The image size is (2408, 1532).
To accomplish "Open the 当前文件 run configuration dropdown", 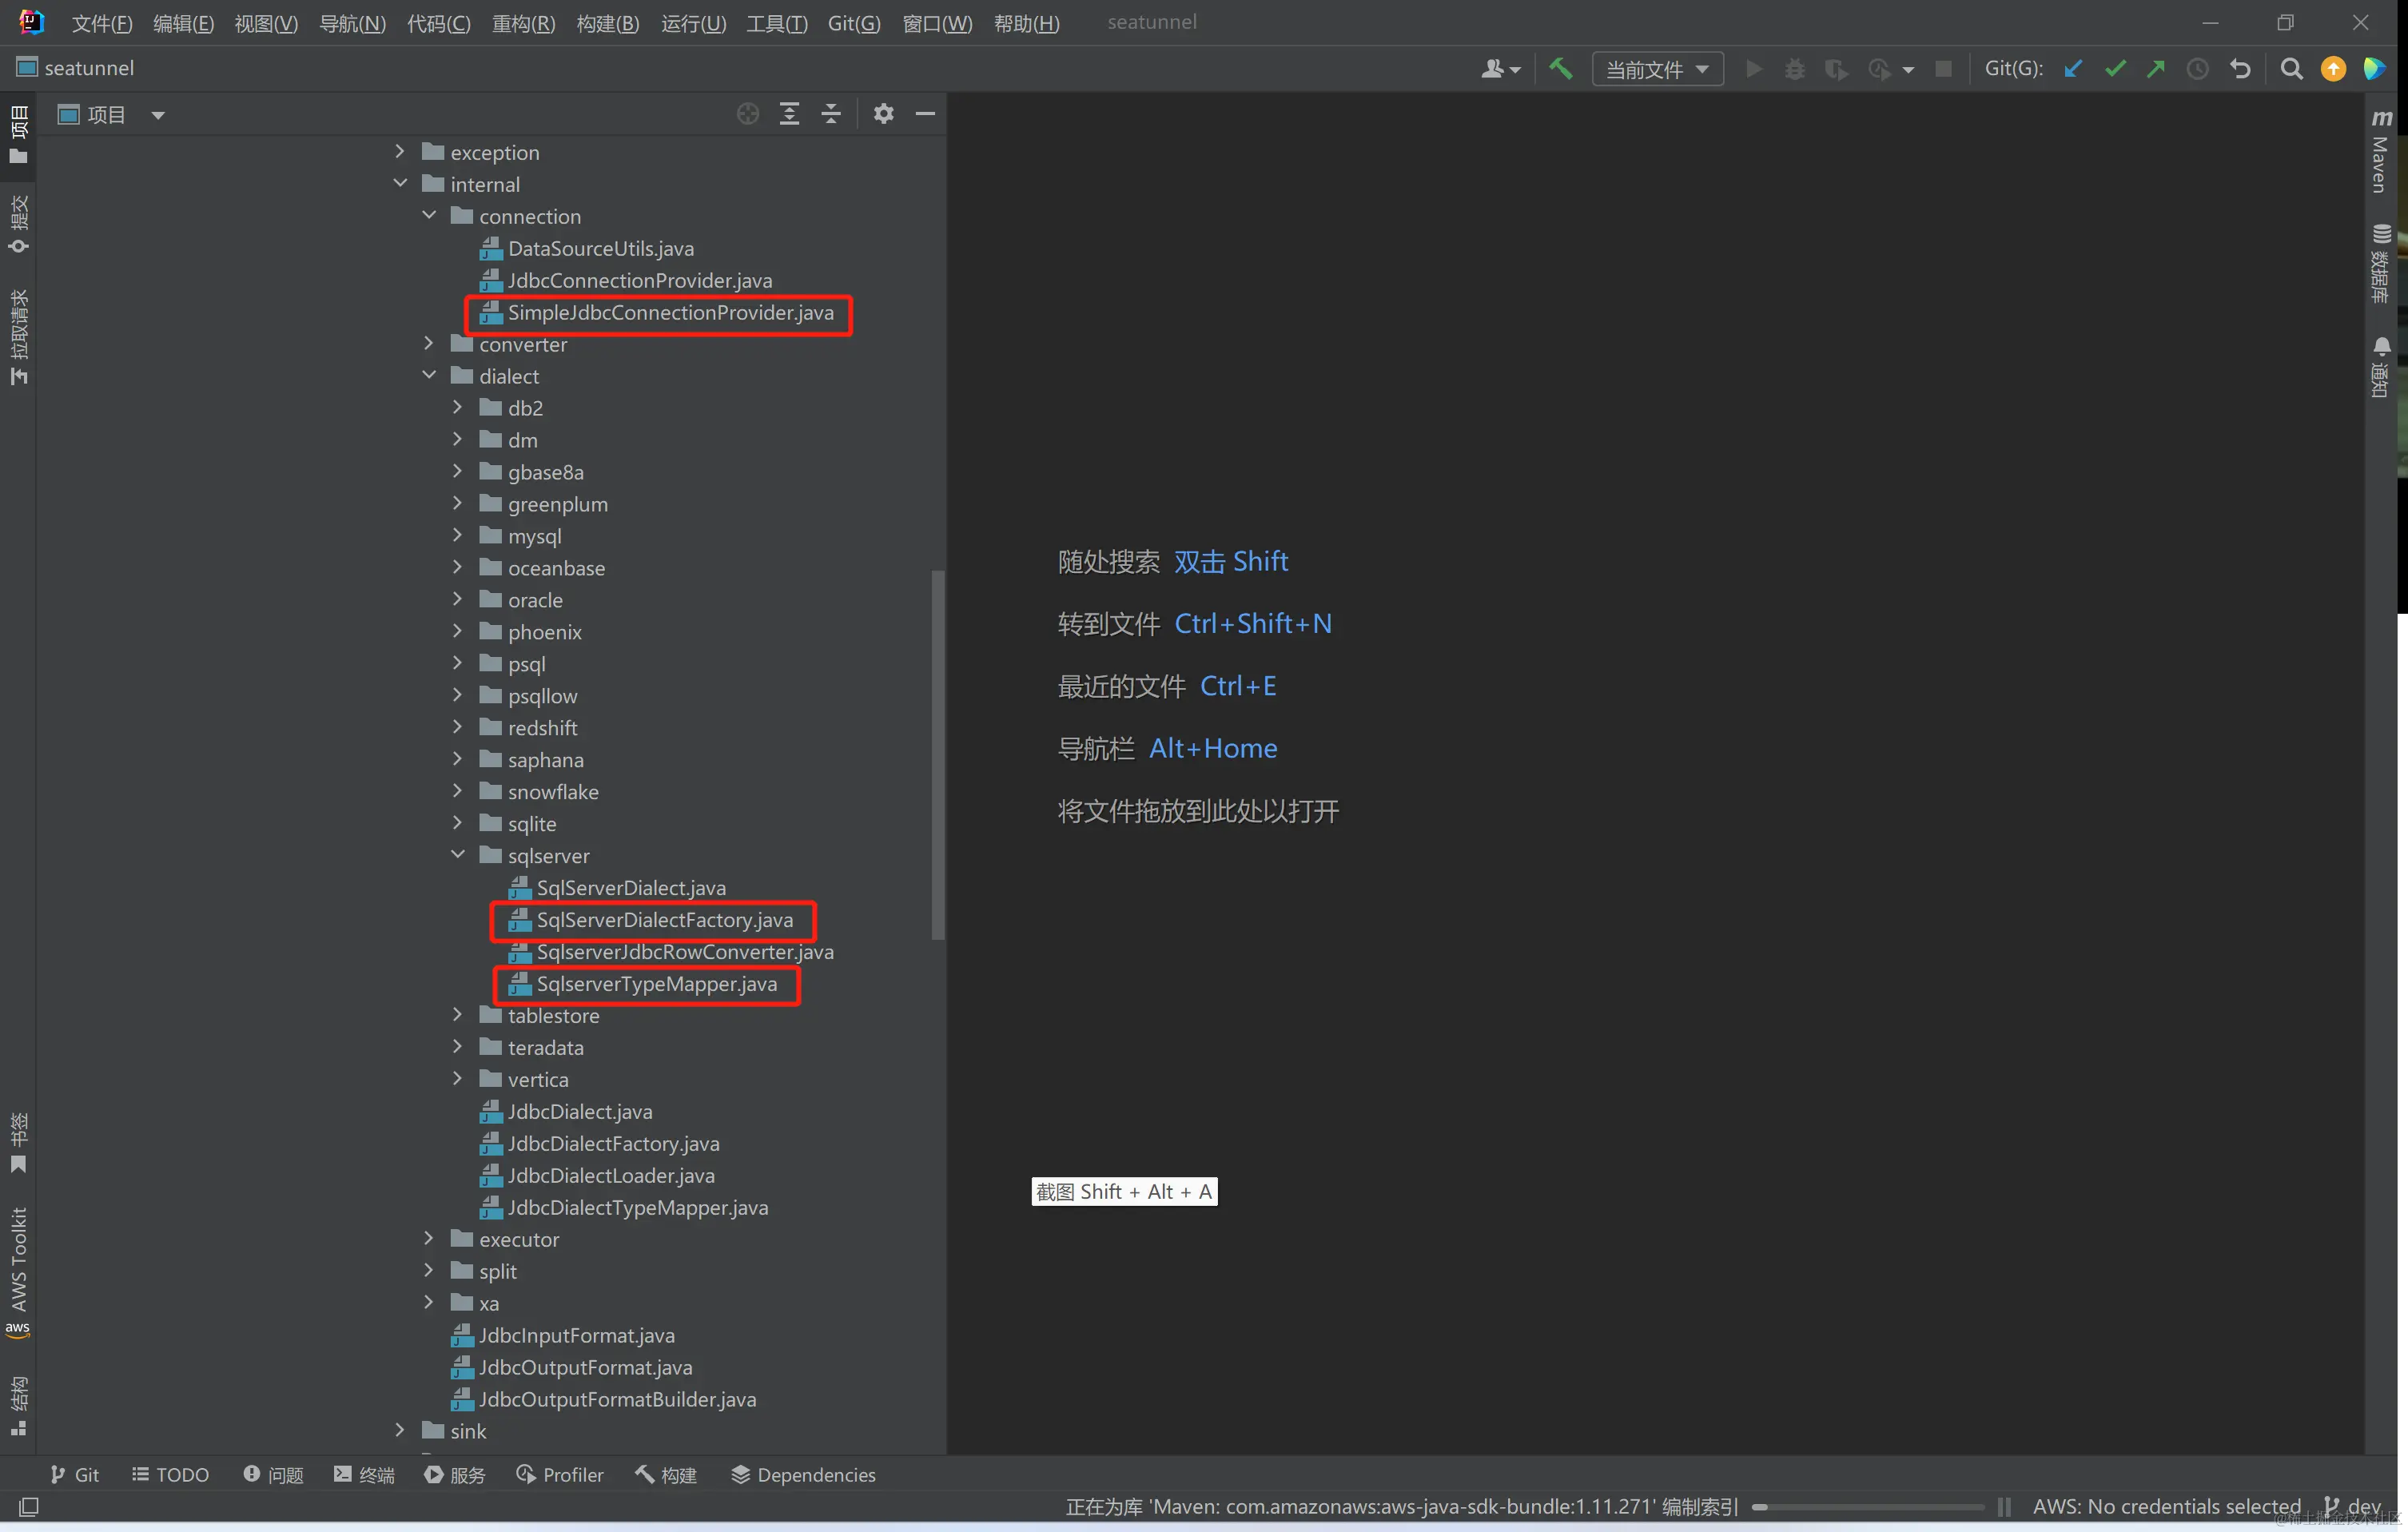I will (1657, 69).
